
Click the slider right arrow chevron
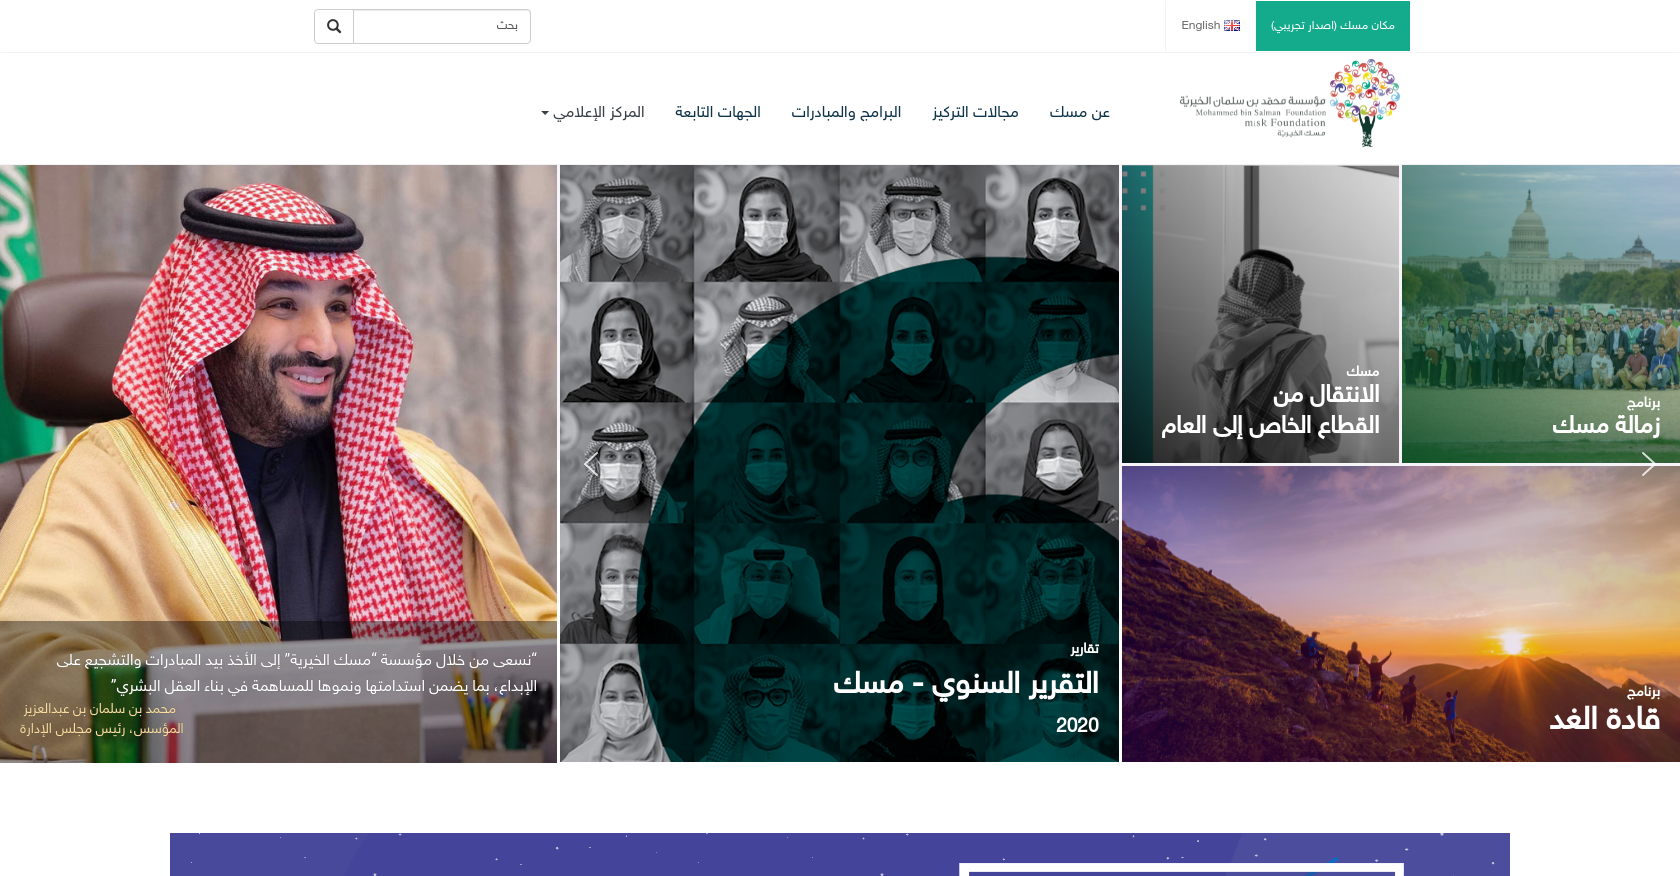[1648, 464]
